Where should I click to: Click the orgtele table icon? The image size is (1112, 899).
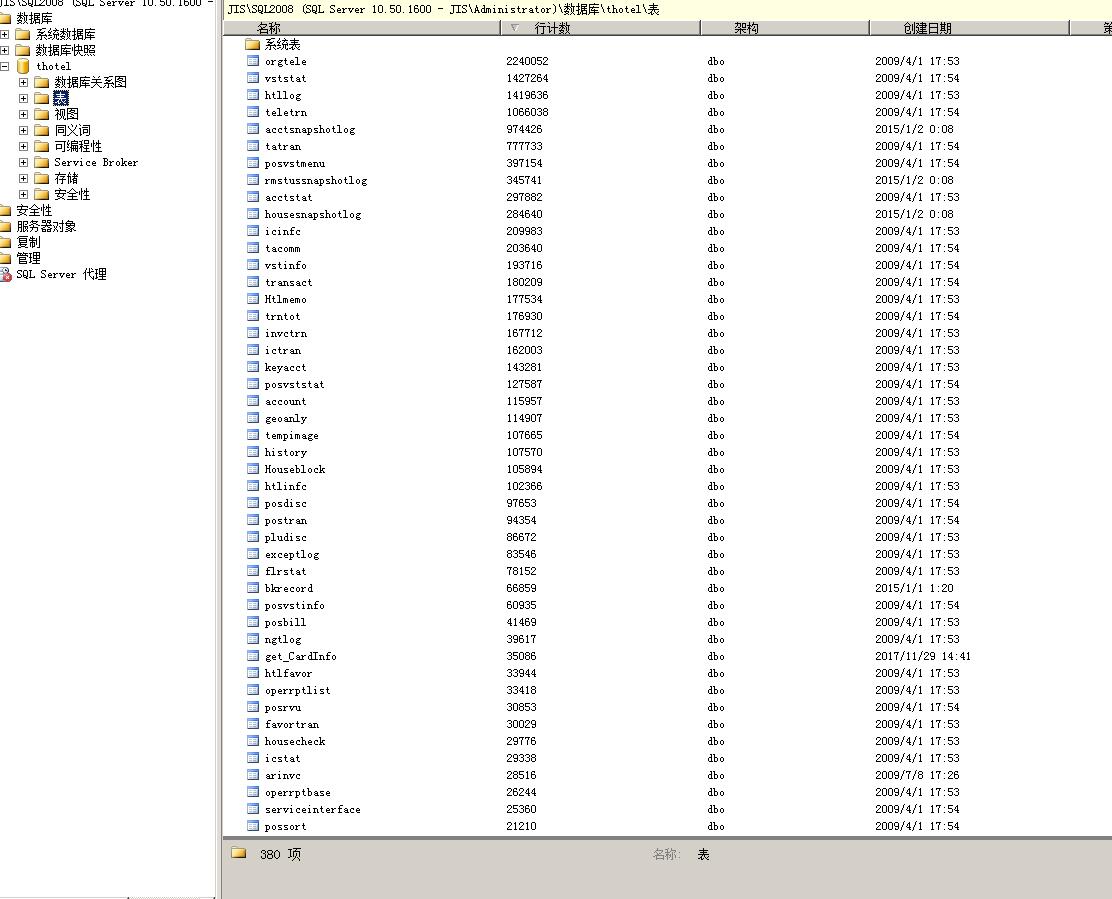click(253, 61)
